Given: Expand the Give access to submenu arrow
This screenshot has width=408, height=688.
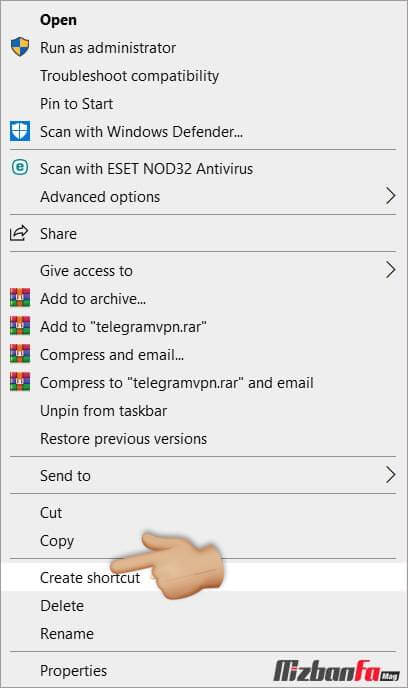Looking at the screenshot, I should click(x=390, y=270).
